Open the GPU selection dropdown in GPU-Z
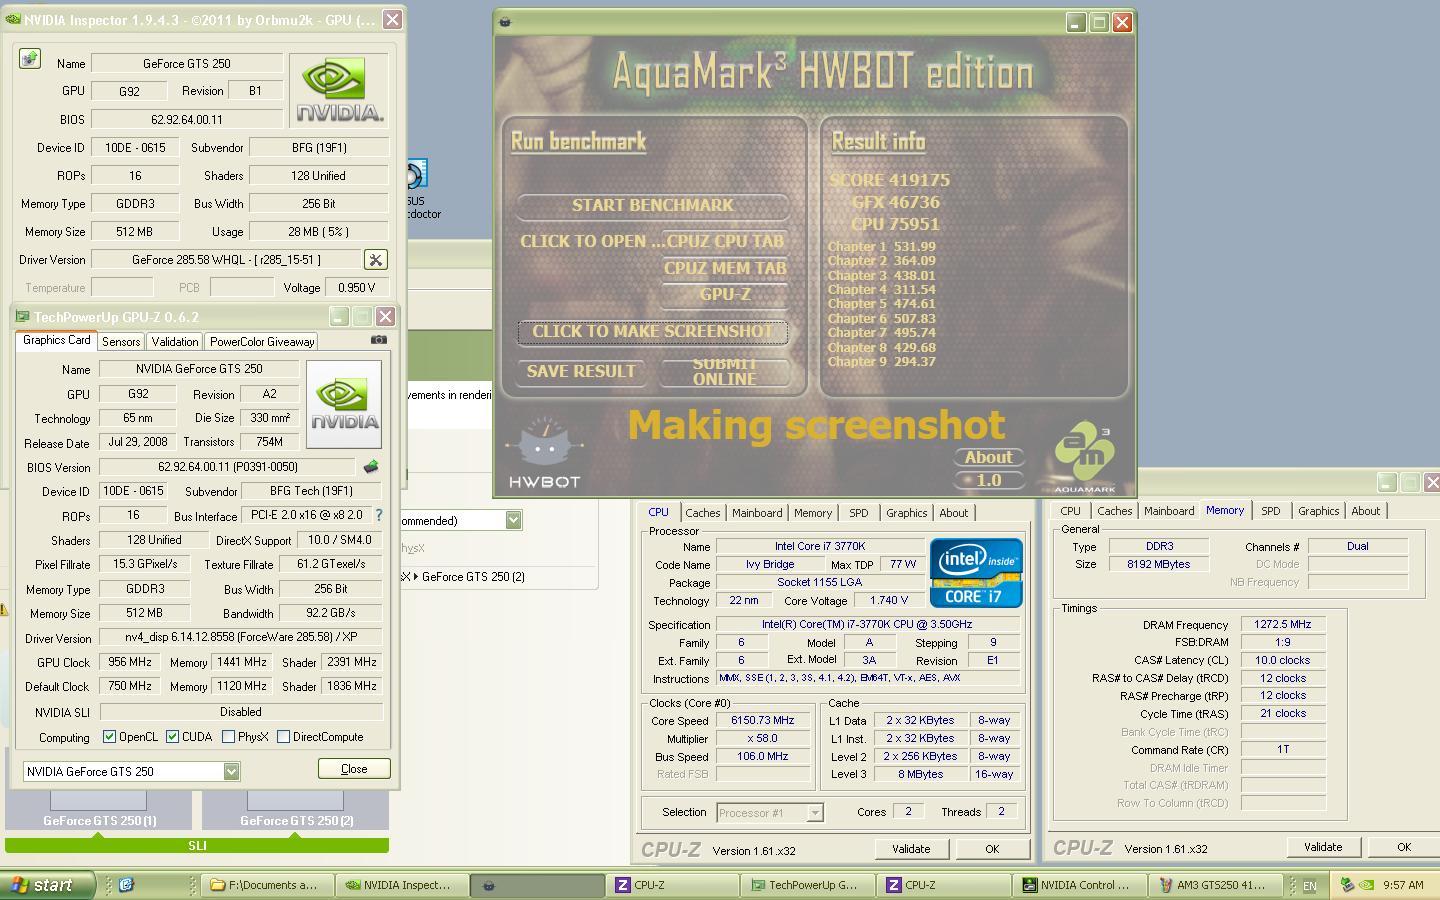 point(231,771)
